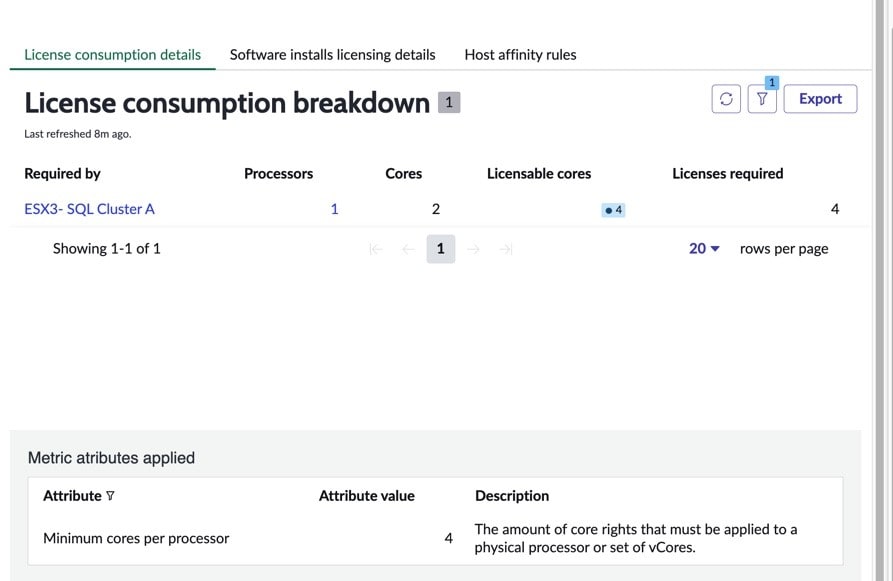Click the Export button
This screenshot has height=581, width=893.
coord(820,98)
